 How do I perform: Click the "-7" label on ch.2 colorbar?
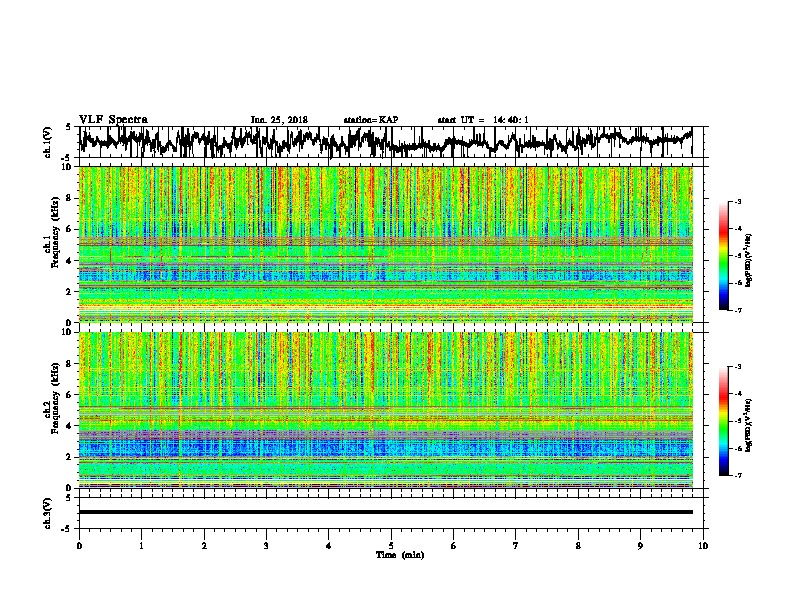point(738,476)
